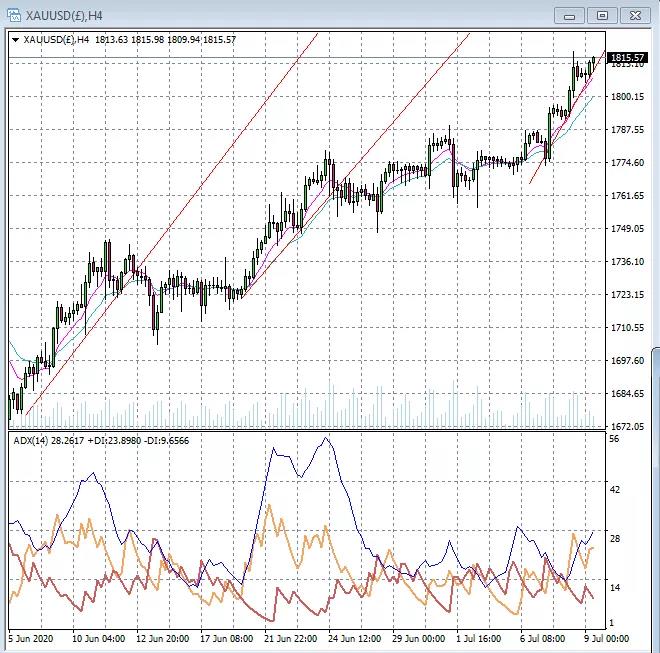
Task: Click the 17 Jun 08:00 time label
Action: [226, 639]
